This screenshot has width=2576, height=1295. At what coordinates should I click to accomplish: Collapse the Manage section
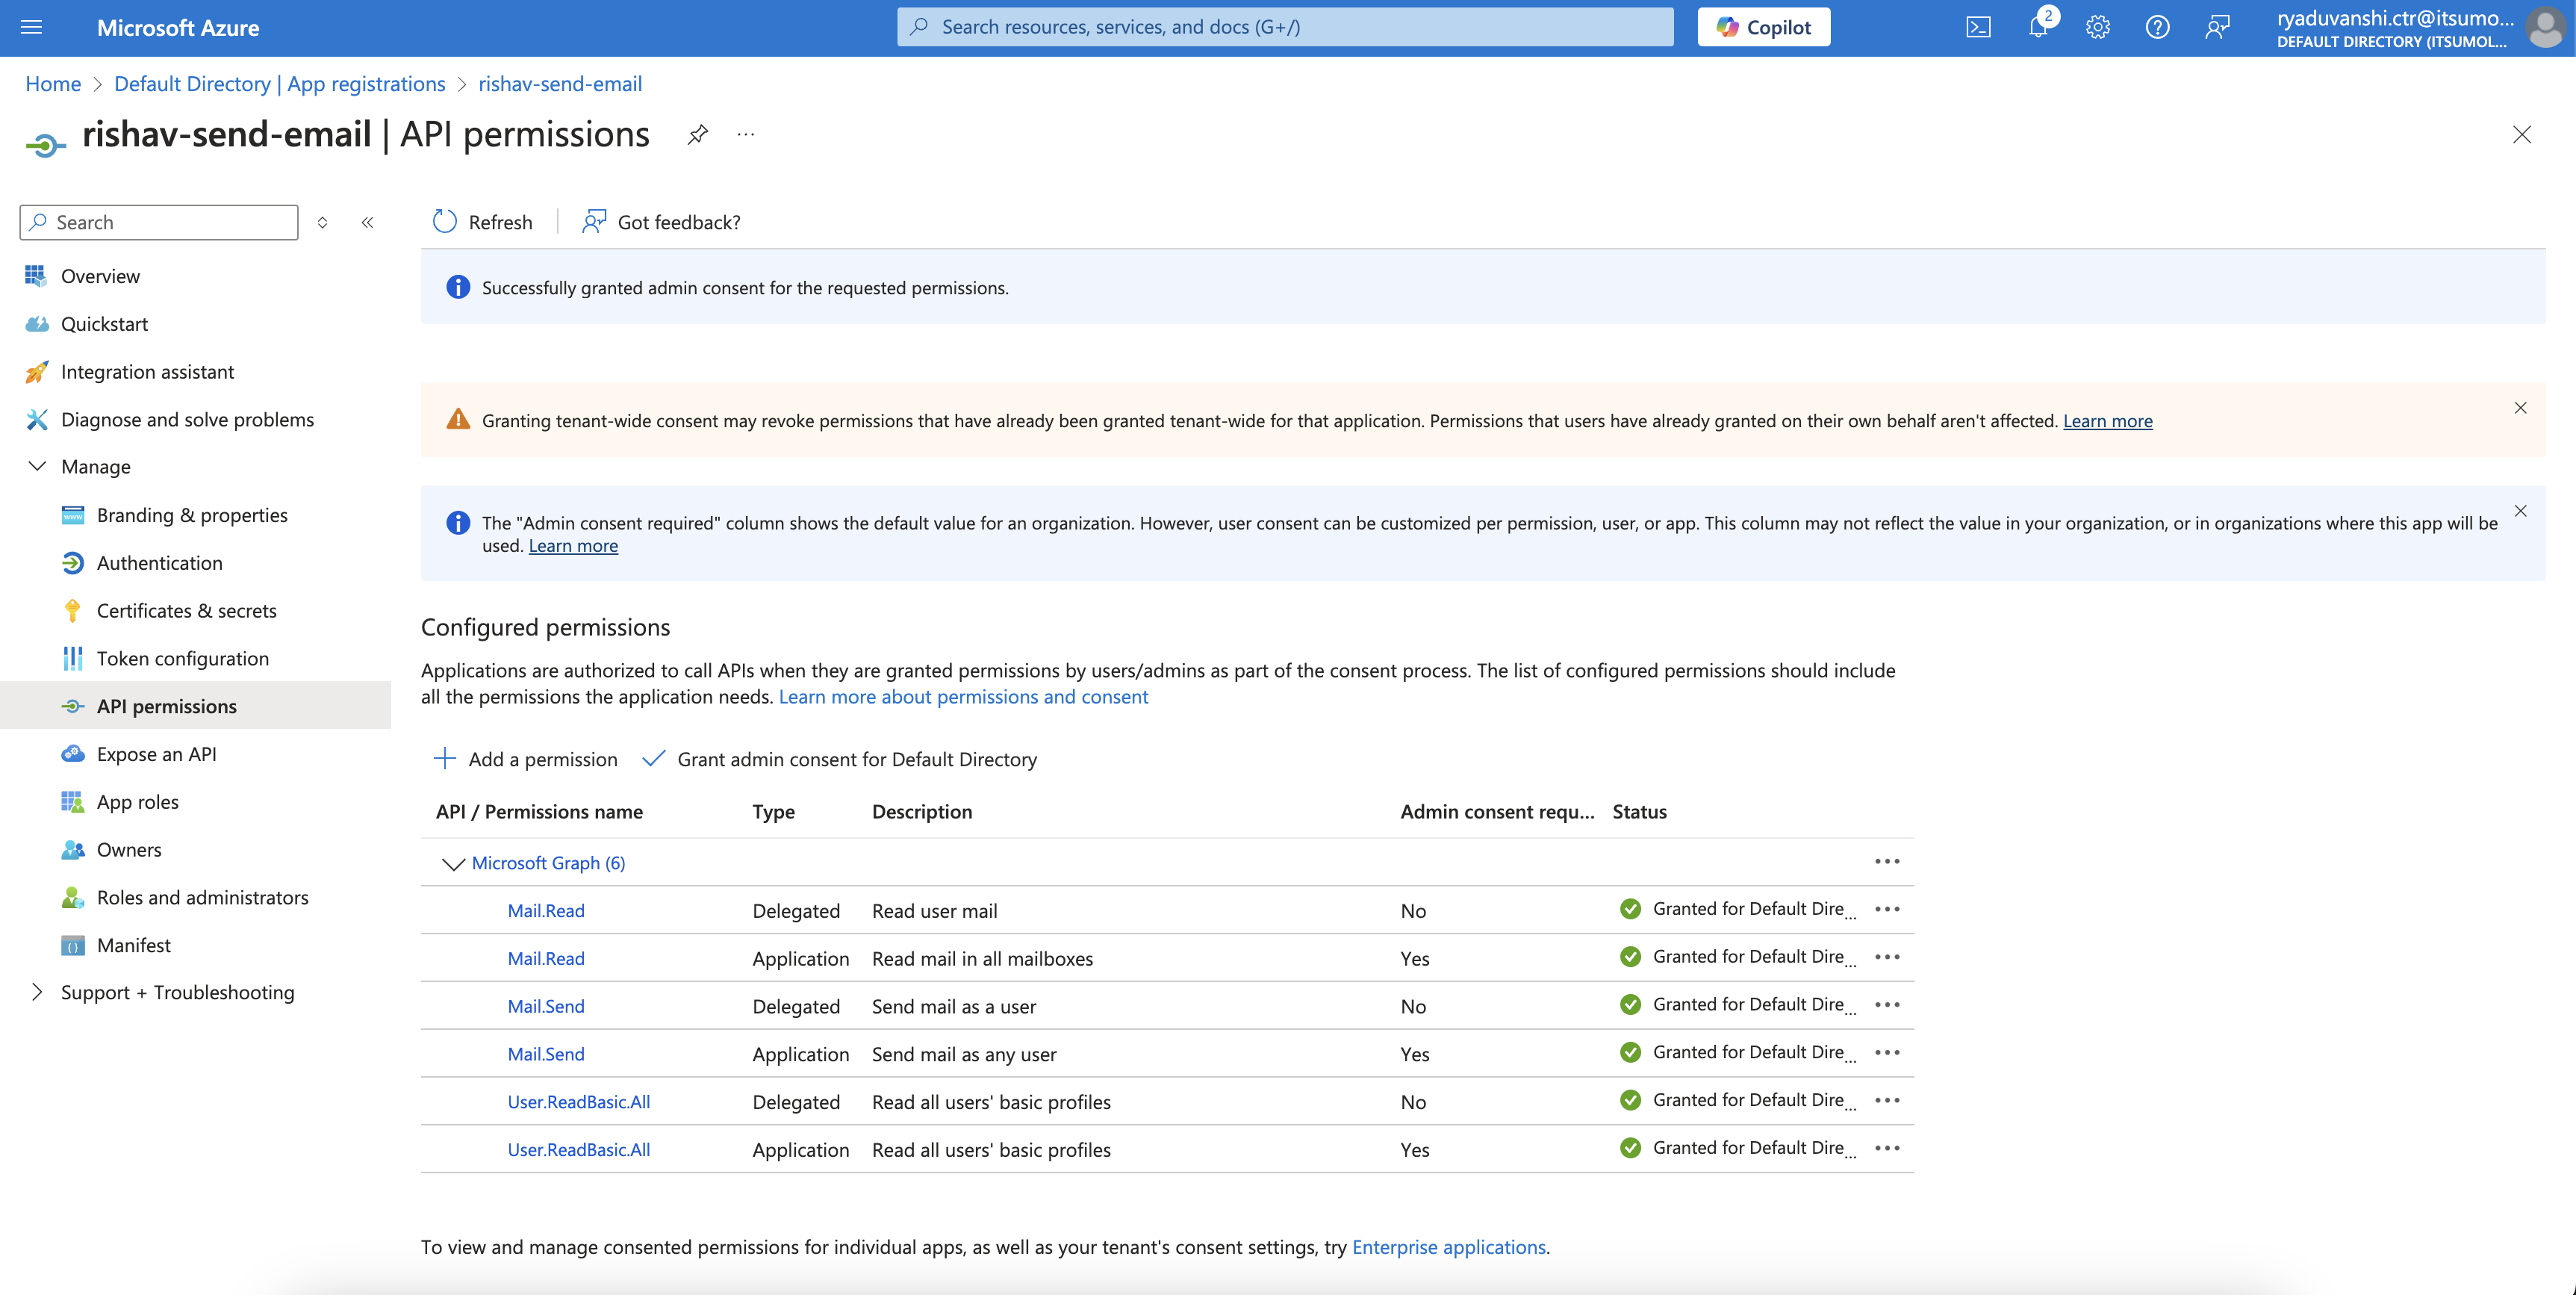tap(38, 466)
